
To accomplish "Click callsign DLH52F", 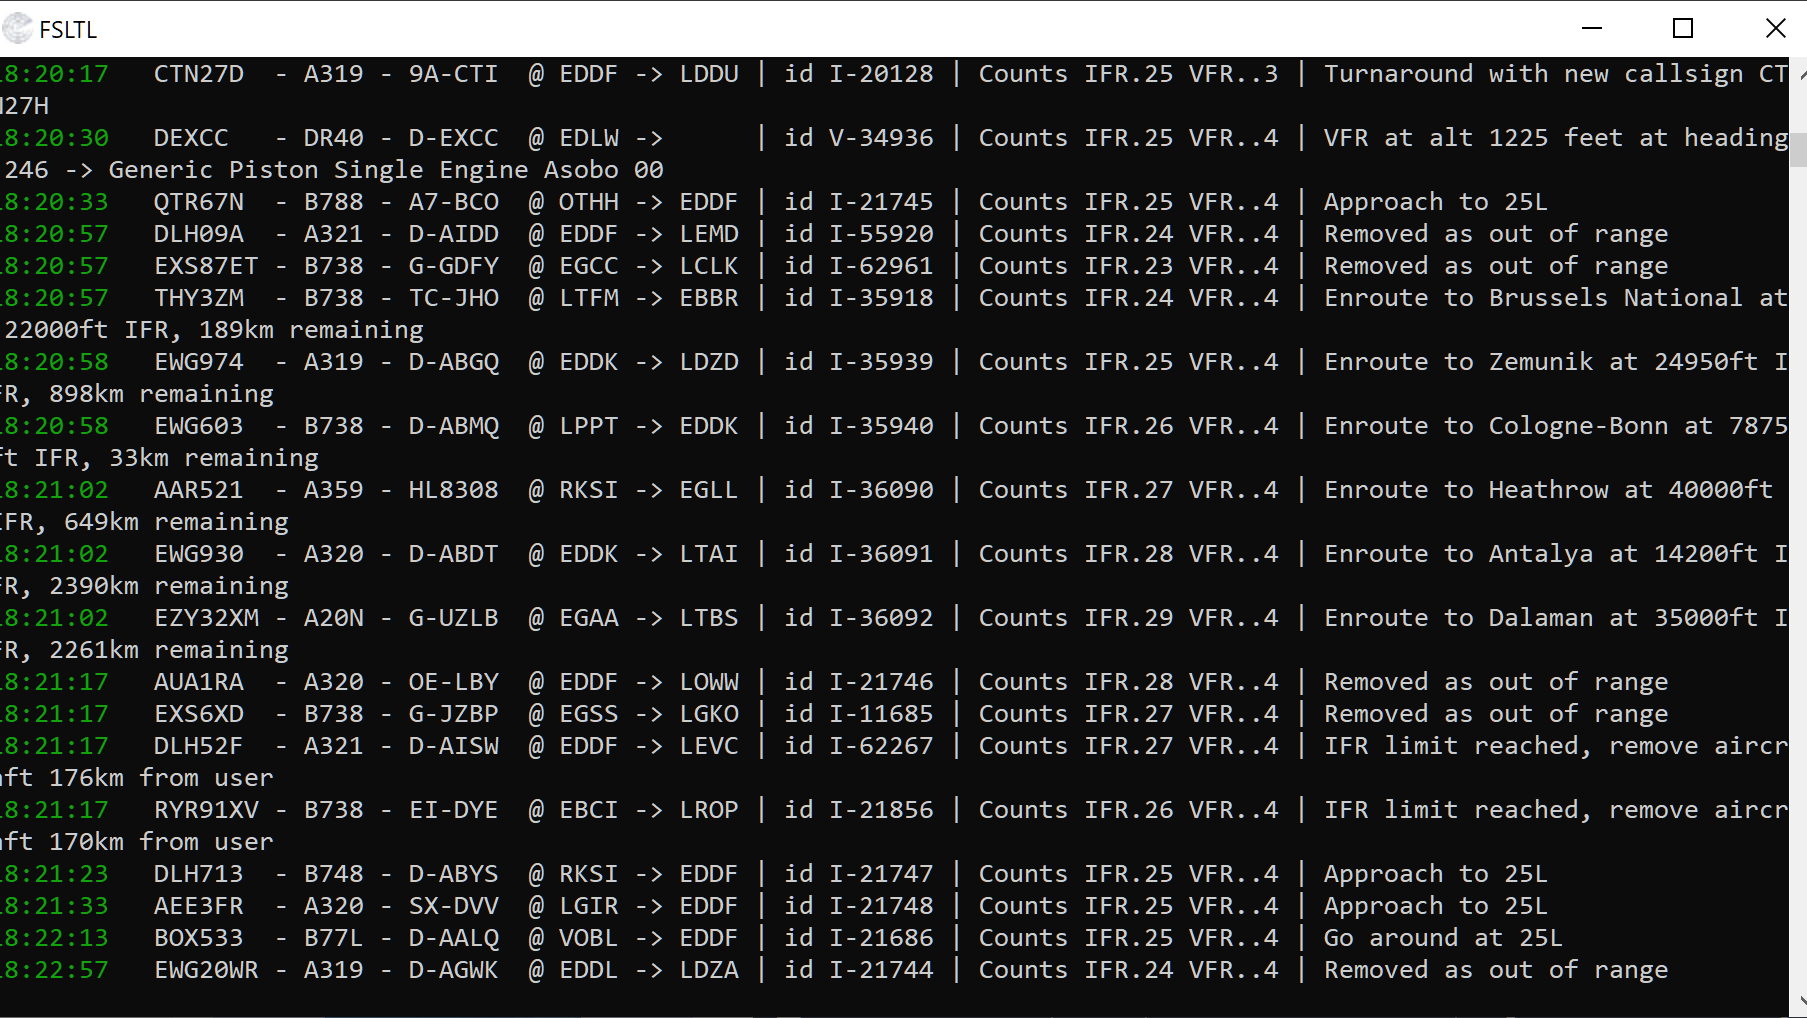I will 199,746.
